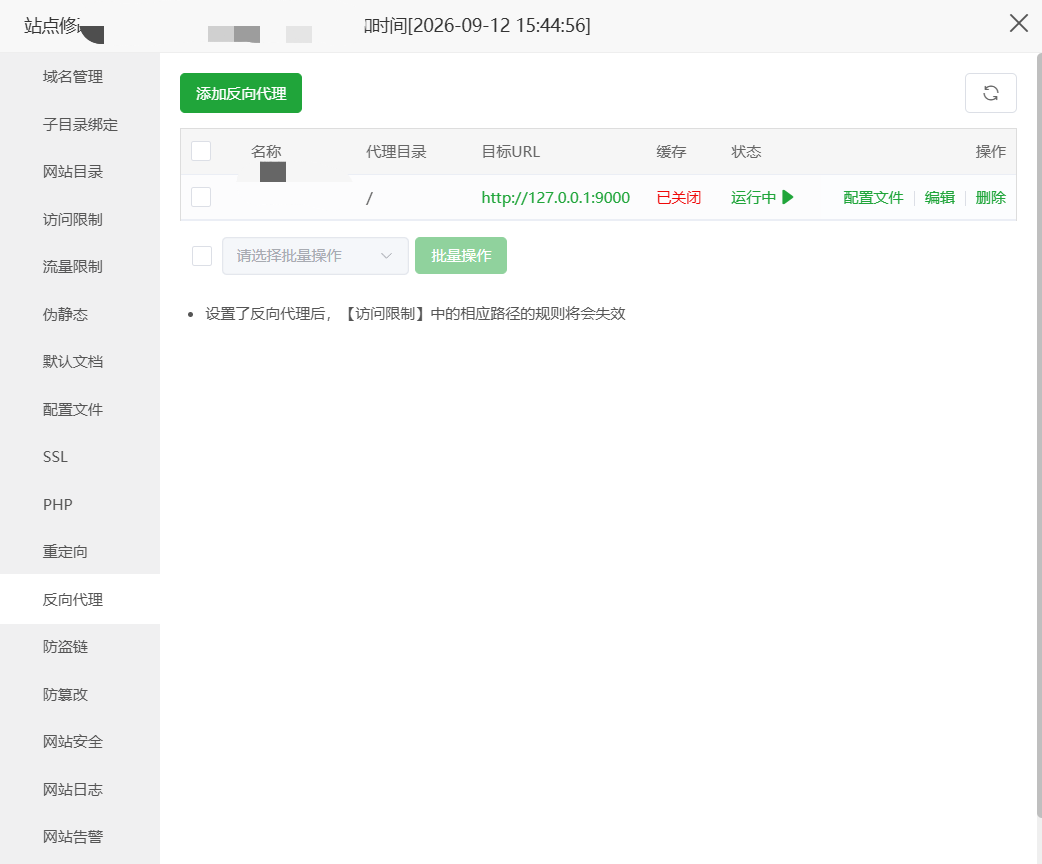
Task: Open the 伪静态 sidebar tab
Action: click(x=80, y=314)
